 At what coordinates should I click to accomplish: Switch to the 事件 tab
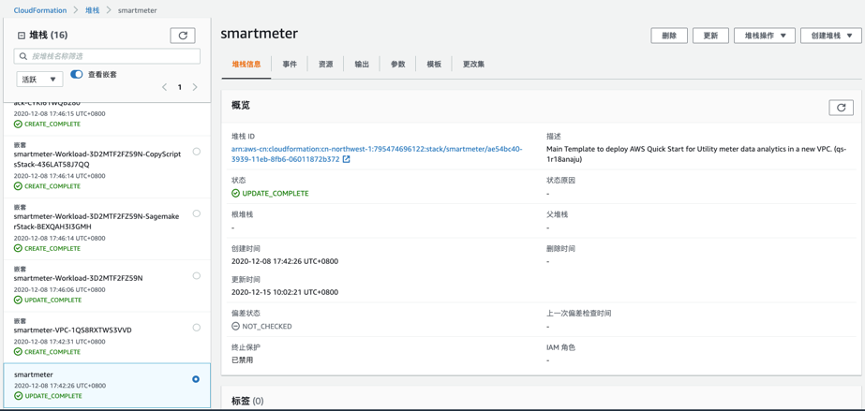[x=289, y=65]
